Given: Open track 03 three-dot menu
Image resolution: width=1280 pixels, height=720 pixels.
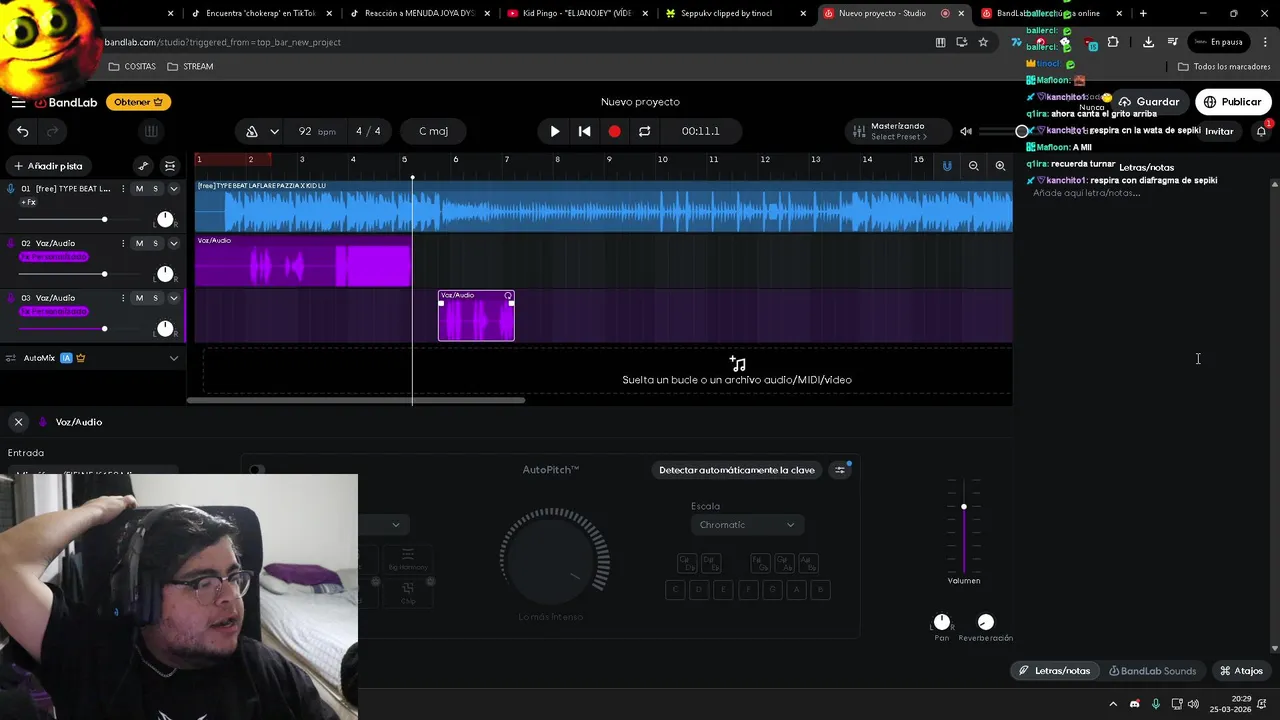Looking at the screenshot, I should click(123, 298).
